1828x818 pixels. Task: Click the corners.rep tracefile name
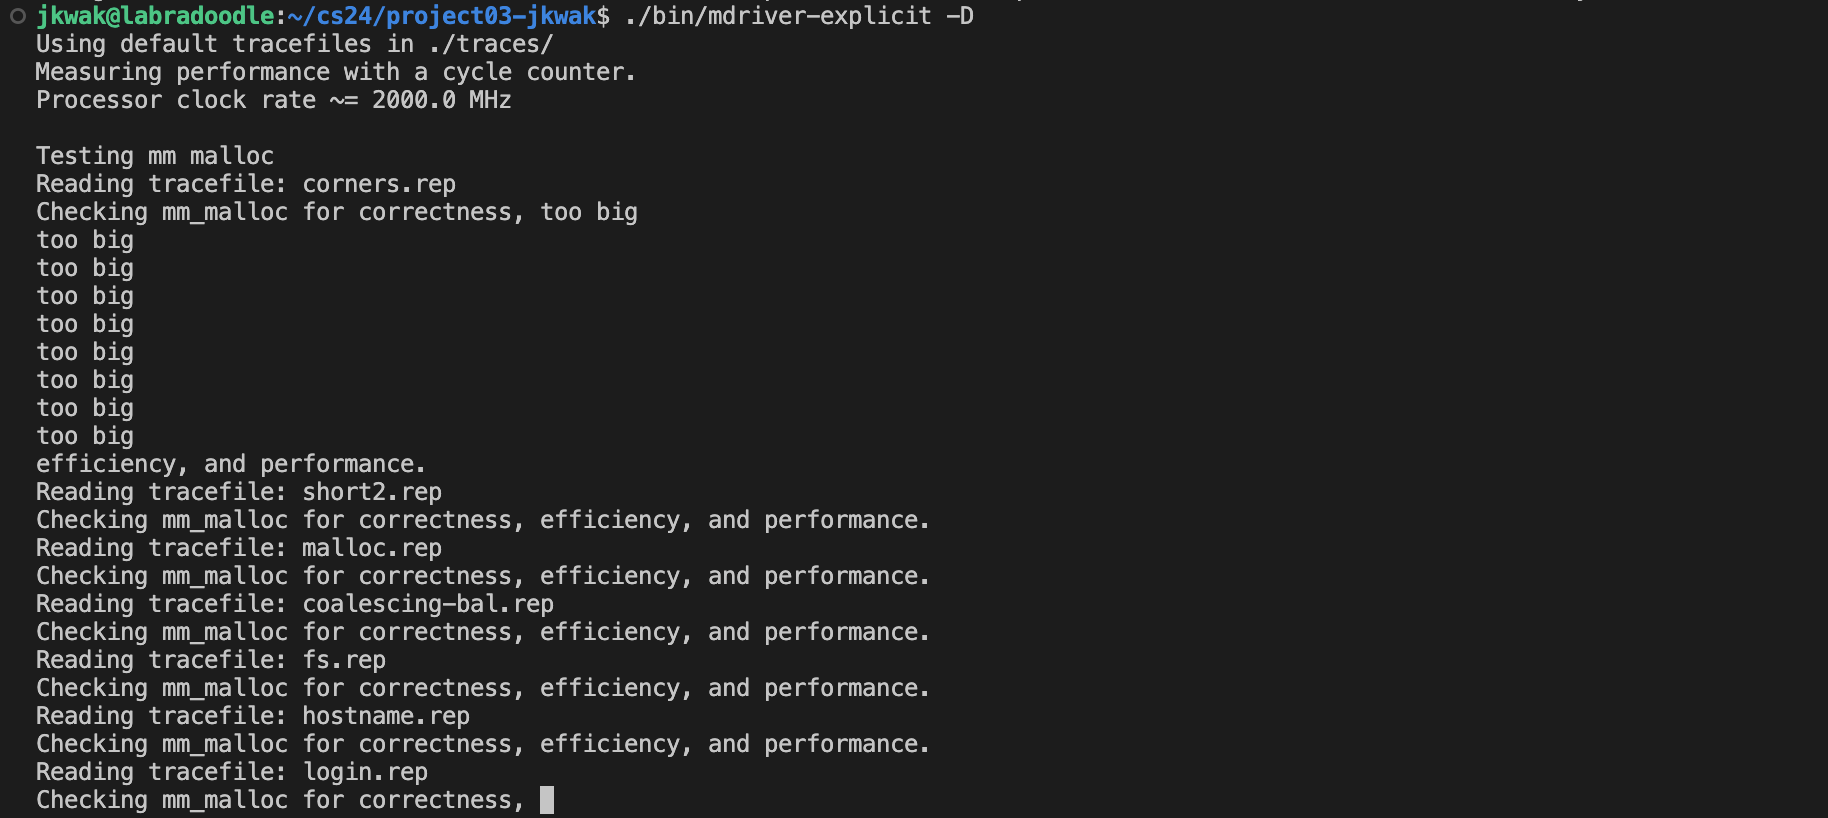point(379,184)
